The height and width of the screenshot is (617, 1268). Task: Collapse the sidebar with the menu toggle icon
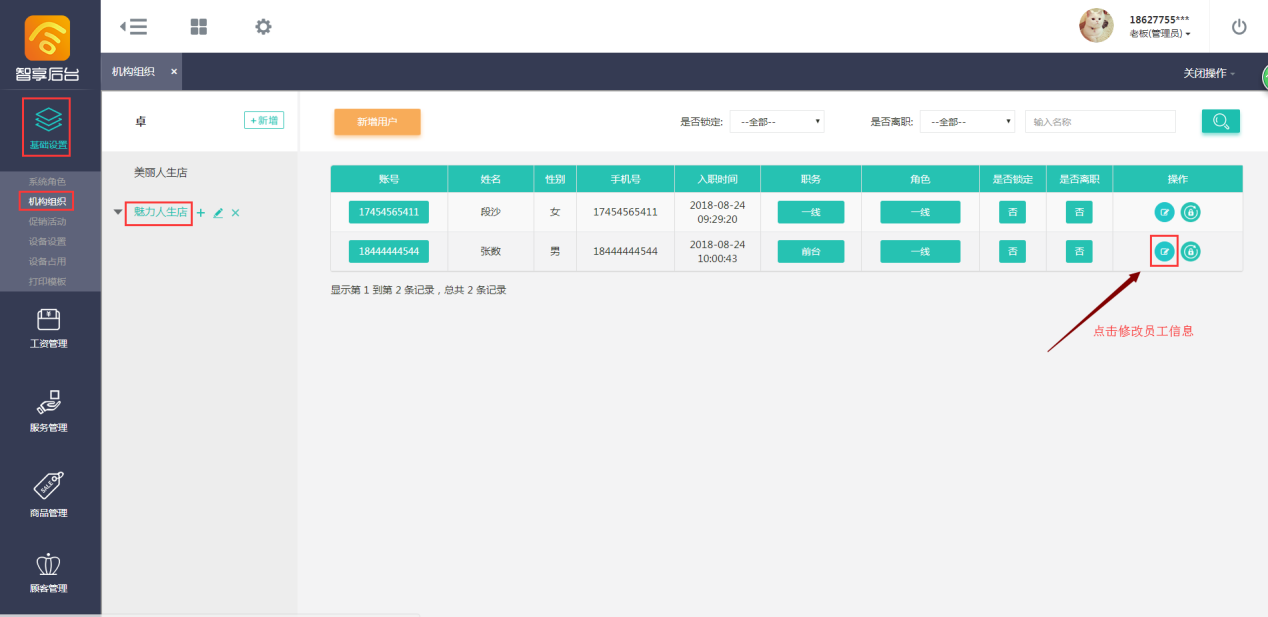(133, 27)
